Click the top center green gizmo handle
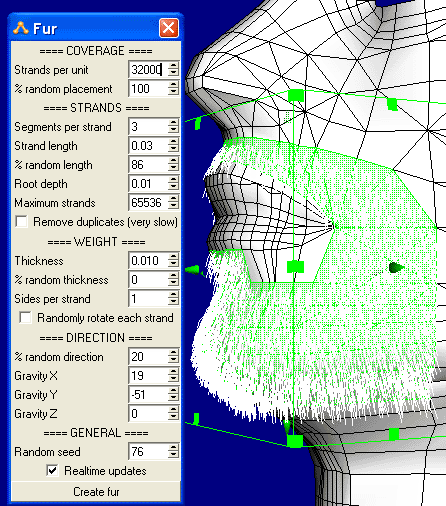Image resolution: width=446 pixels, height=506 pixels. tap(296, 95)
